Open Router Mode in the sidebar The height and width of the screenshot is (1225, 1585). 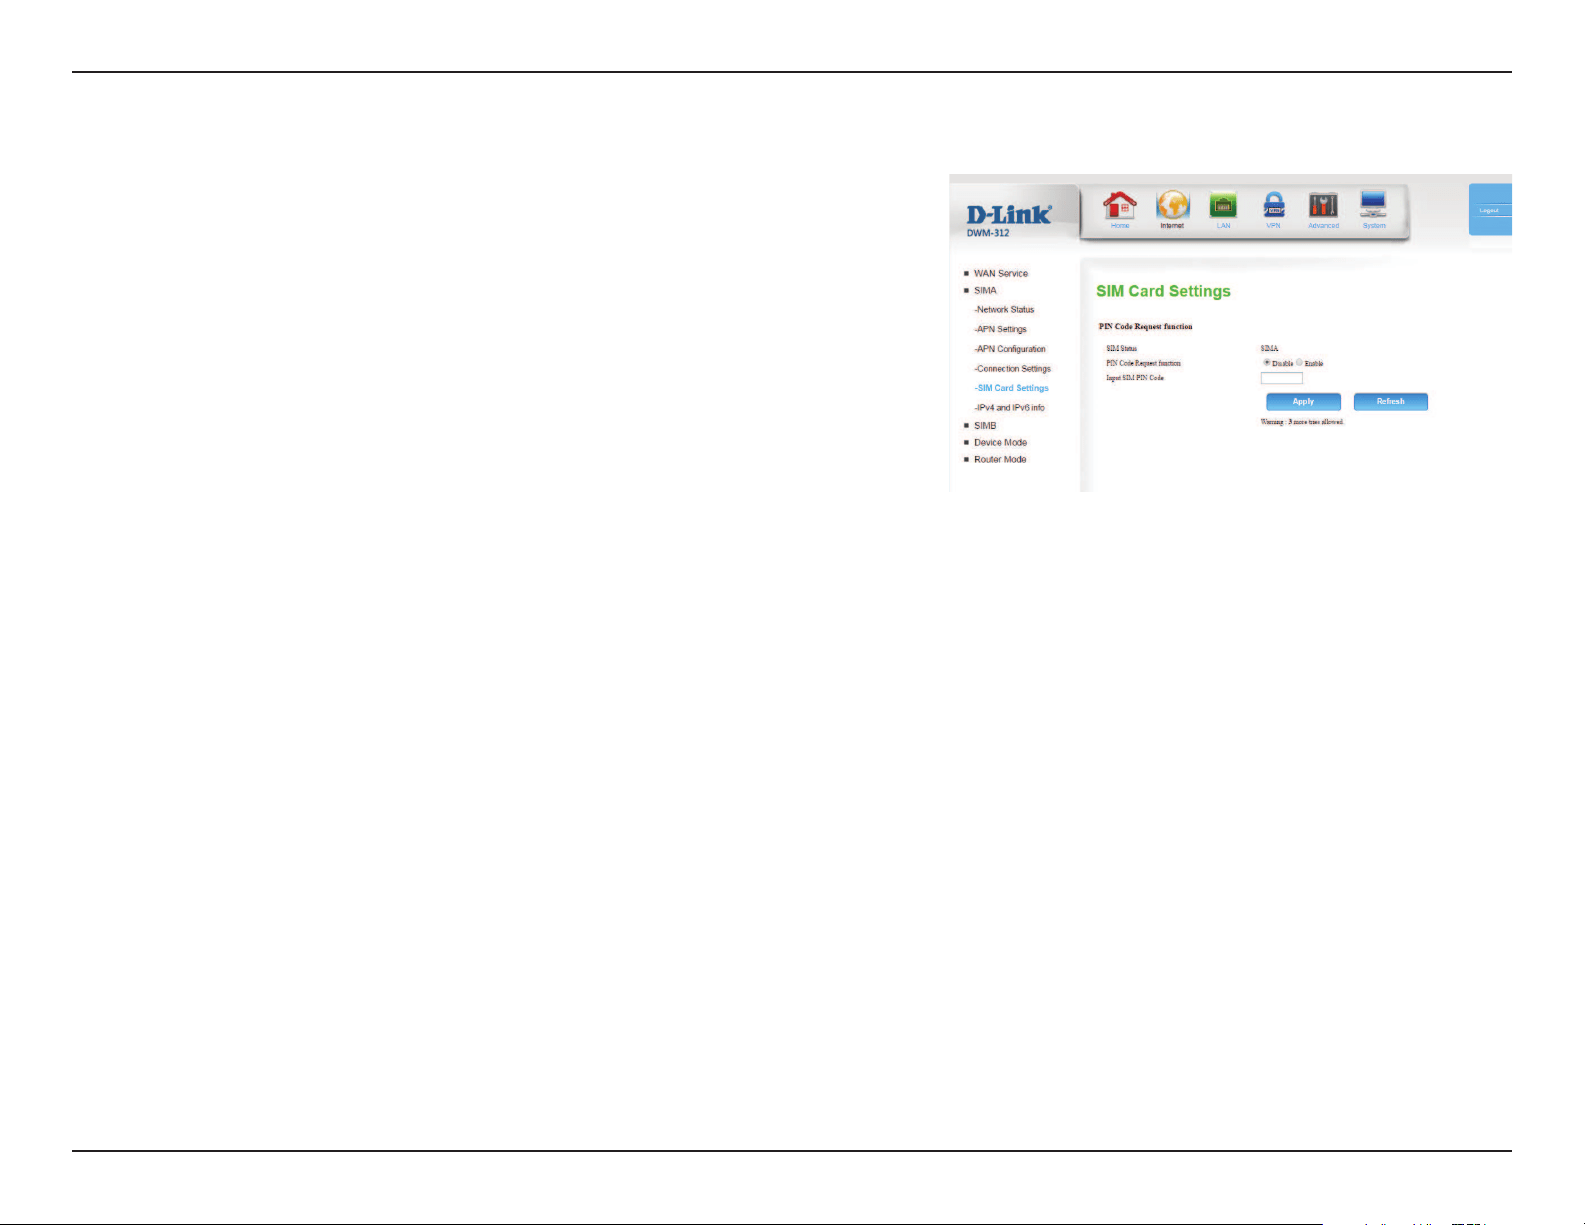pos(1000,459)
